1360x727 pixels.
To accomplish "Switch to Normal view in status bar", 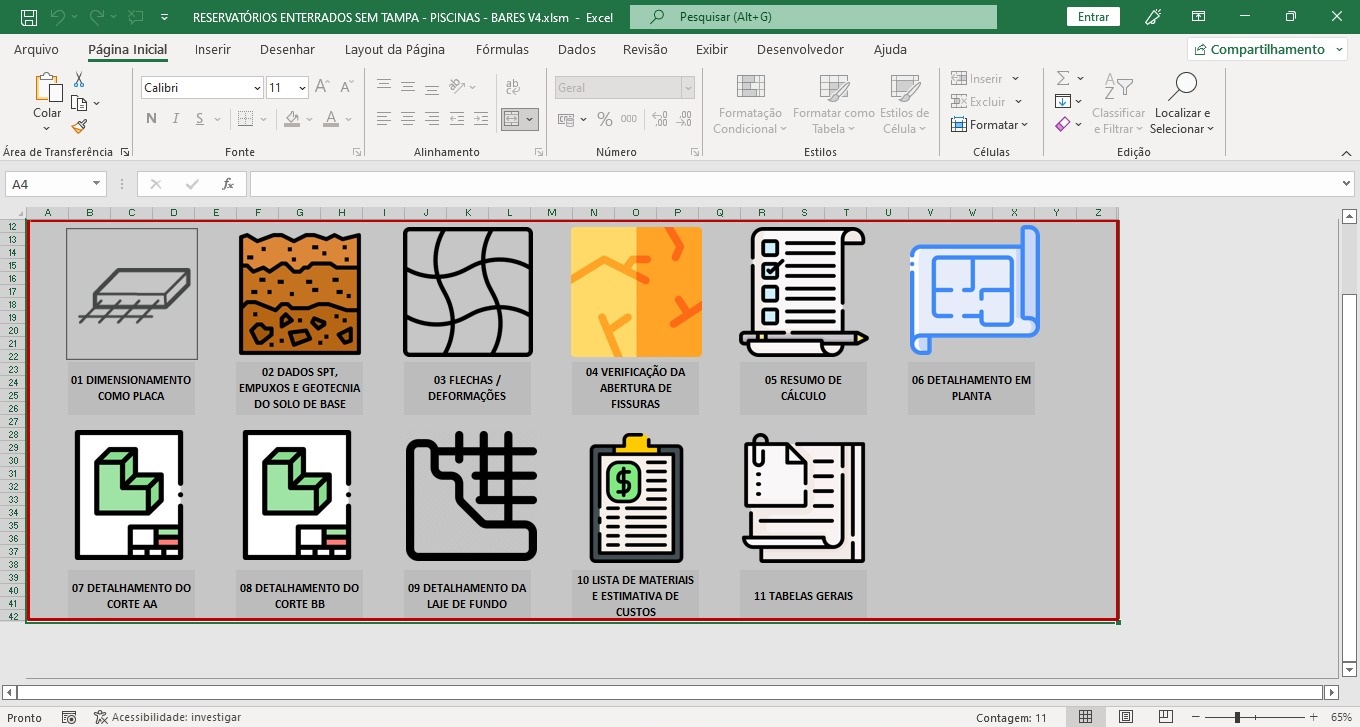I will pos(1085,717).
